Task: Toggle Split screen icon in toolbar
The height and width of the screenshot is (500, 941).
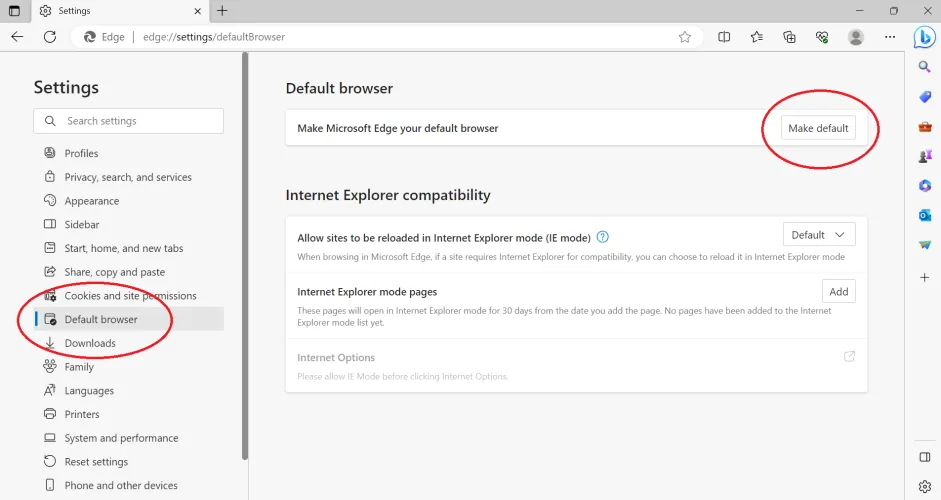Action: (x=724, y=37)
